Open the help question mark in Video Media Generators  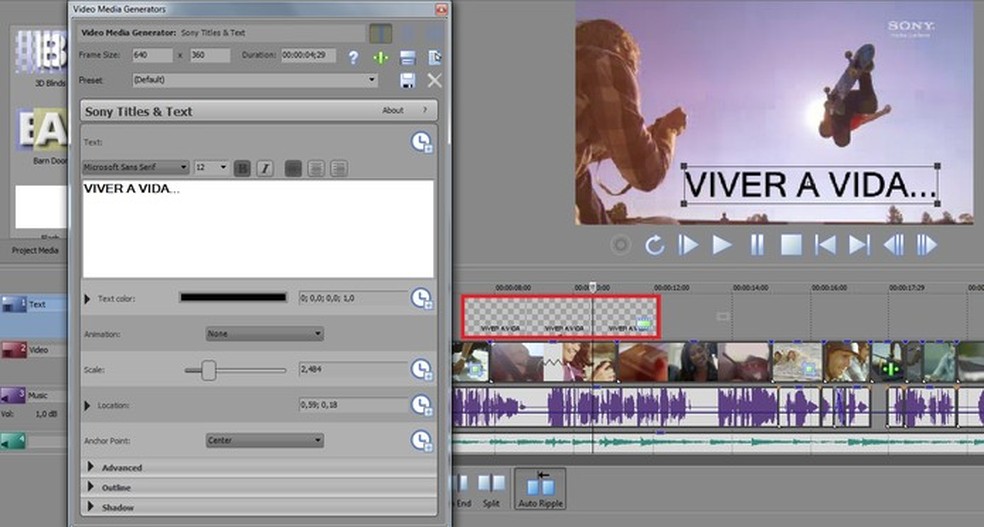[354, 58]
